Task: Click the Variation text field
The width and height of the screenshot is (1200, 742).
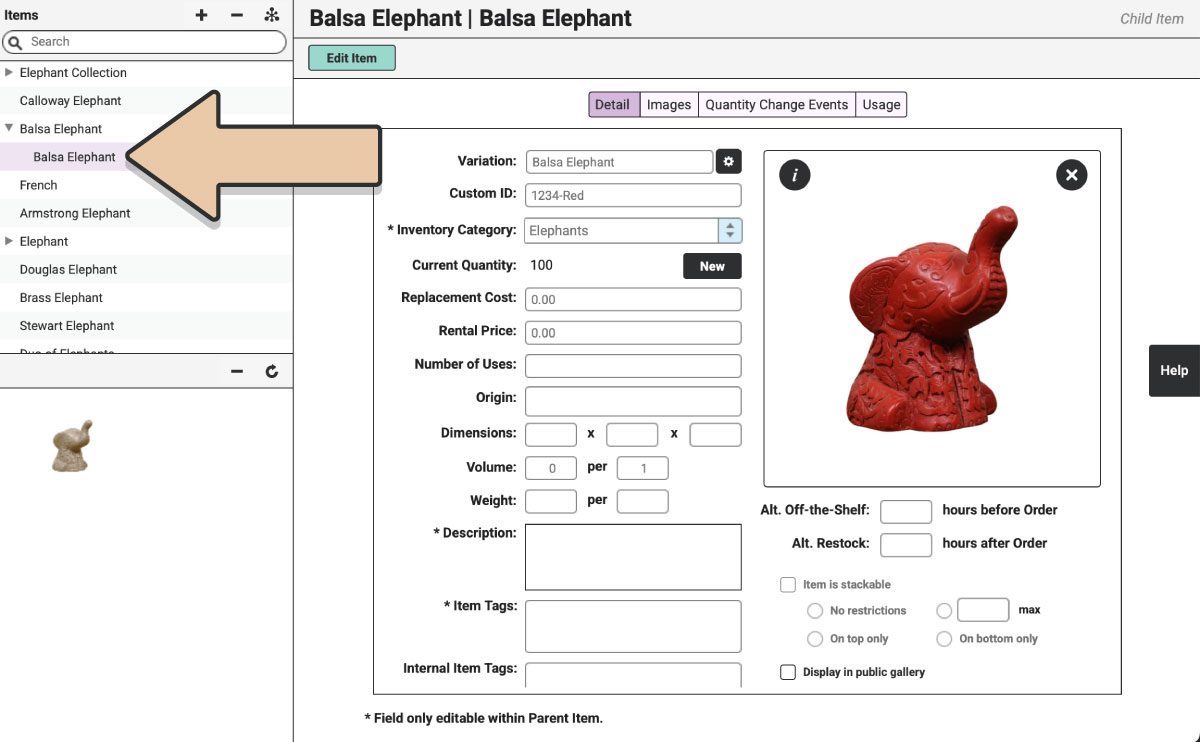Action: click(619, 162)
